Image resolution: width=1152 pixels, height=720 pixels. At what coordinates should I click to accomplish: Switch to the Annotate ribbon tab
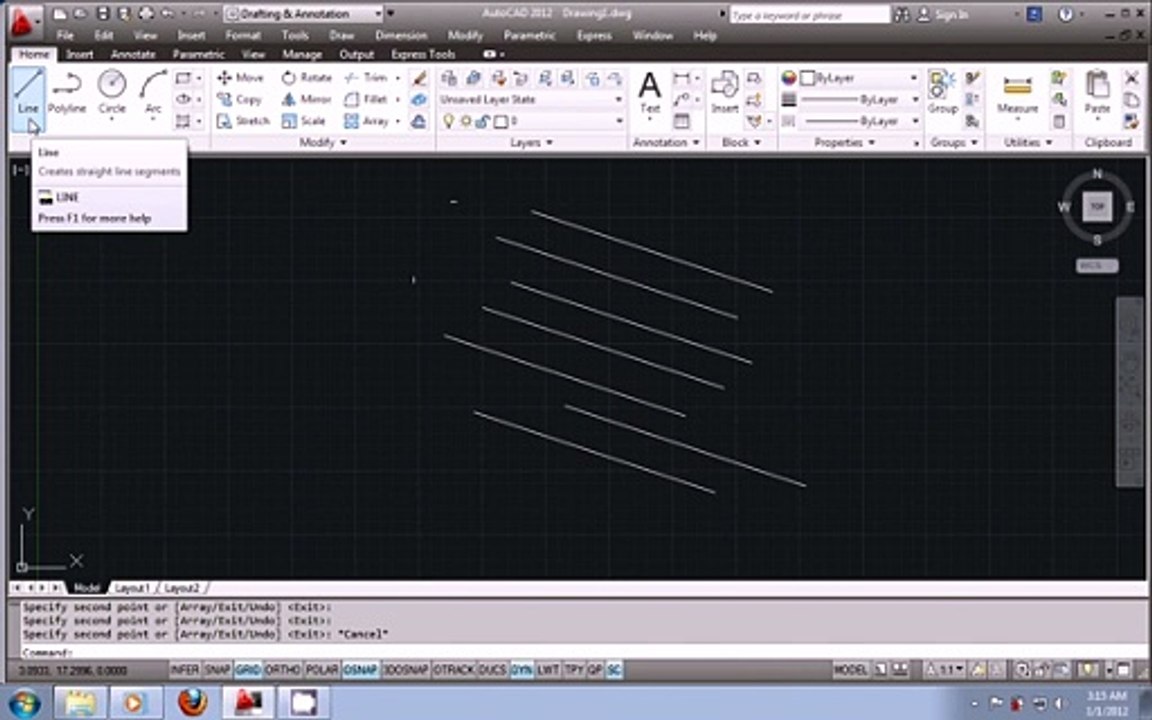(133, 54)
